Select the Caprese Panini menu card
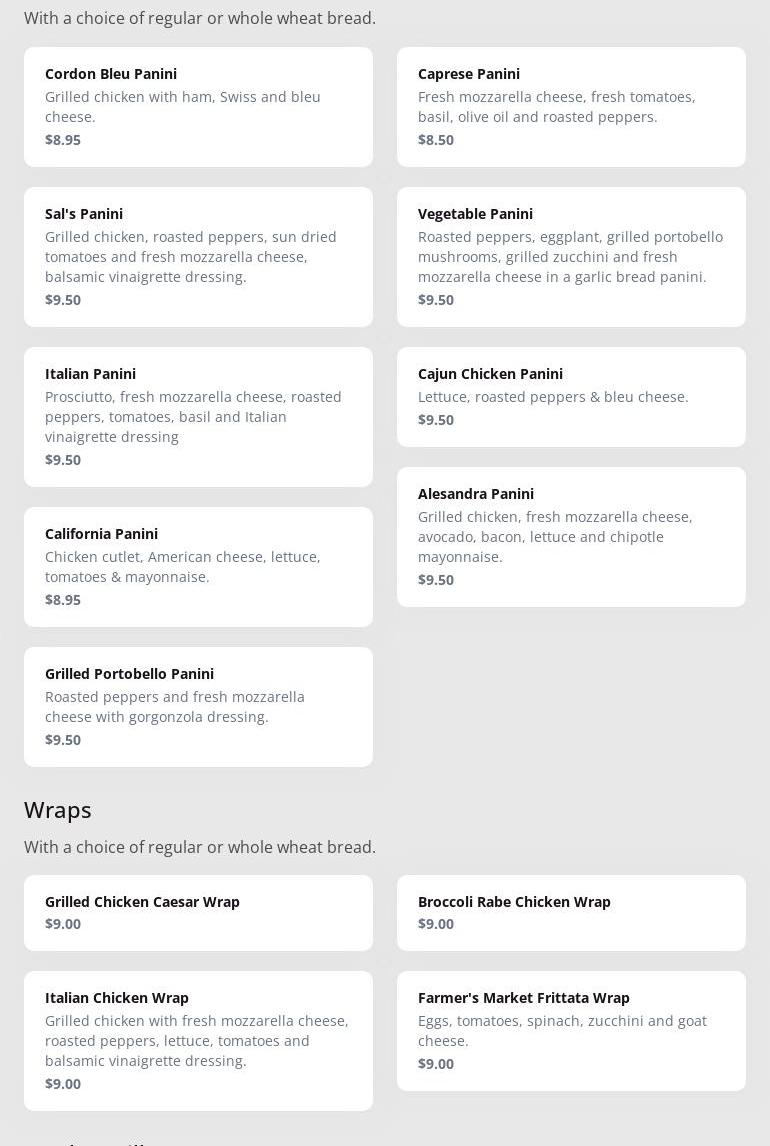Image resolution: width=770 pixels, height=1146 pixels. pos(571,106)
